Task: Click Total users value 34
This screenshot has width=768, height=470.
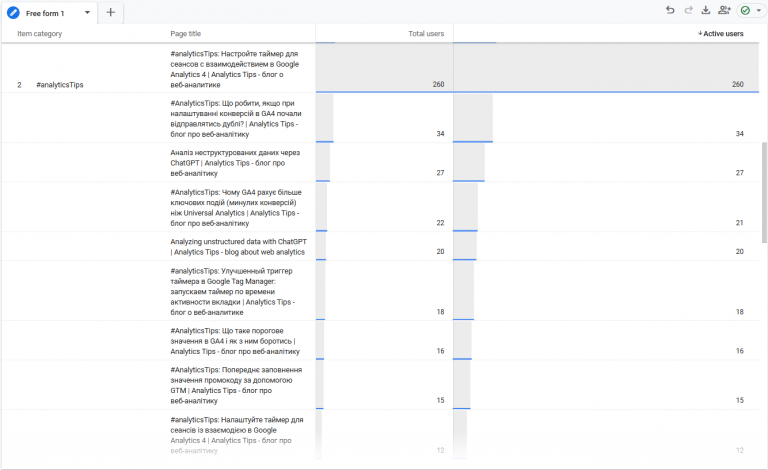Action: pos(440,134)
